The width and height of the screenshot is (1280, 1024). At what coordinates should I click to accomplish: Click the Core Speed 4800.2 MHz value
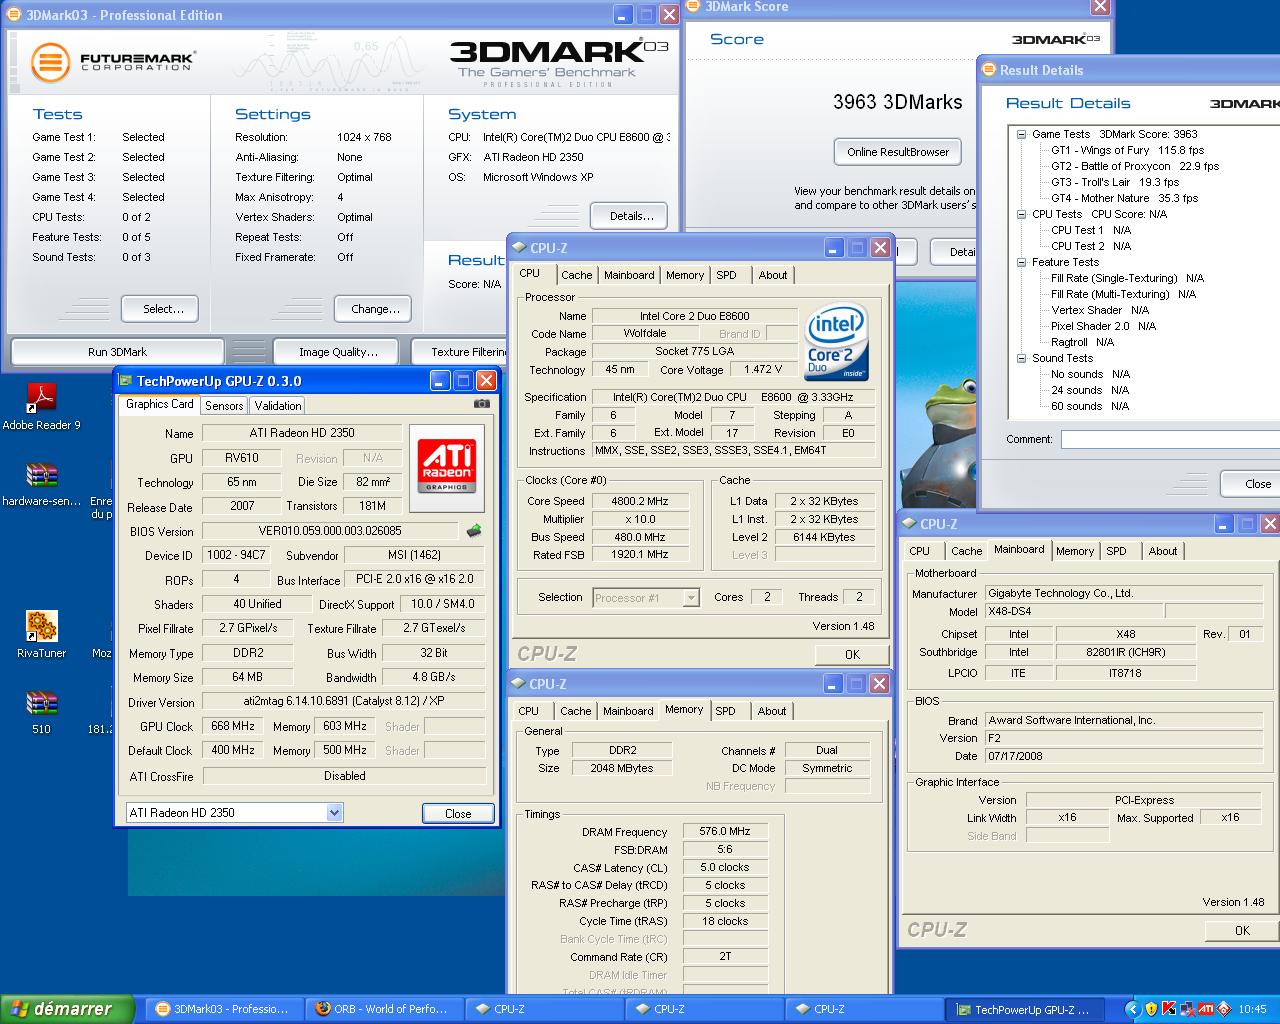pos(640,501)
